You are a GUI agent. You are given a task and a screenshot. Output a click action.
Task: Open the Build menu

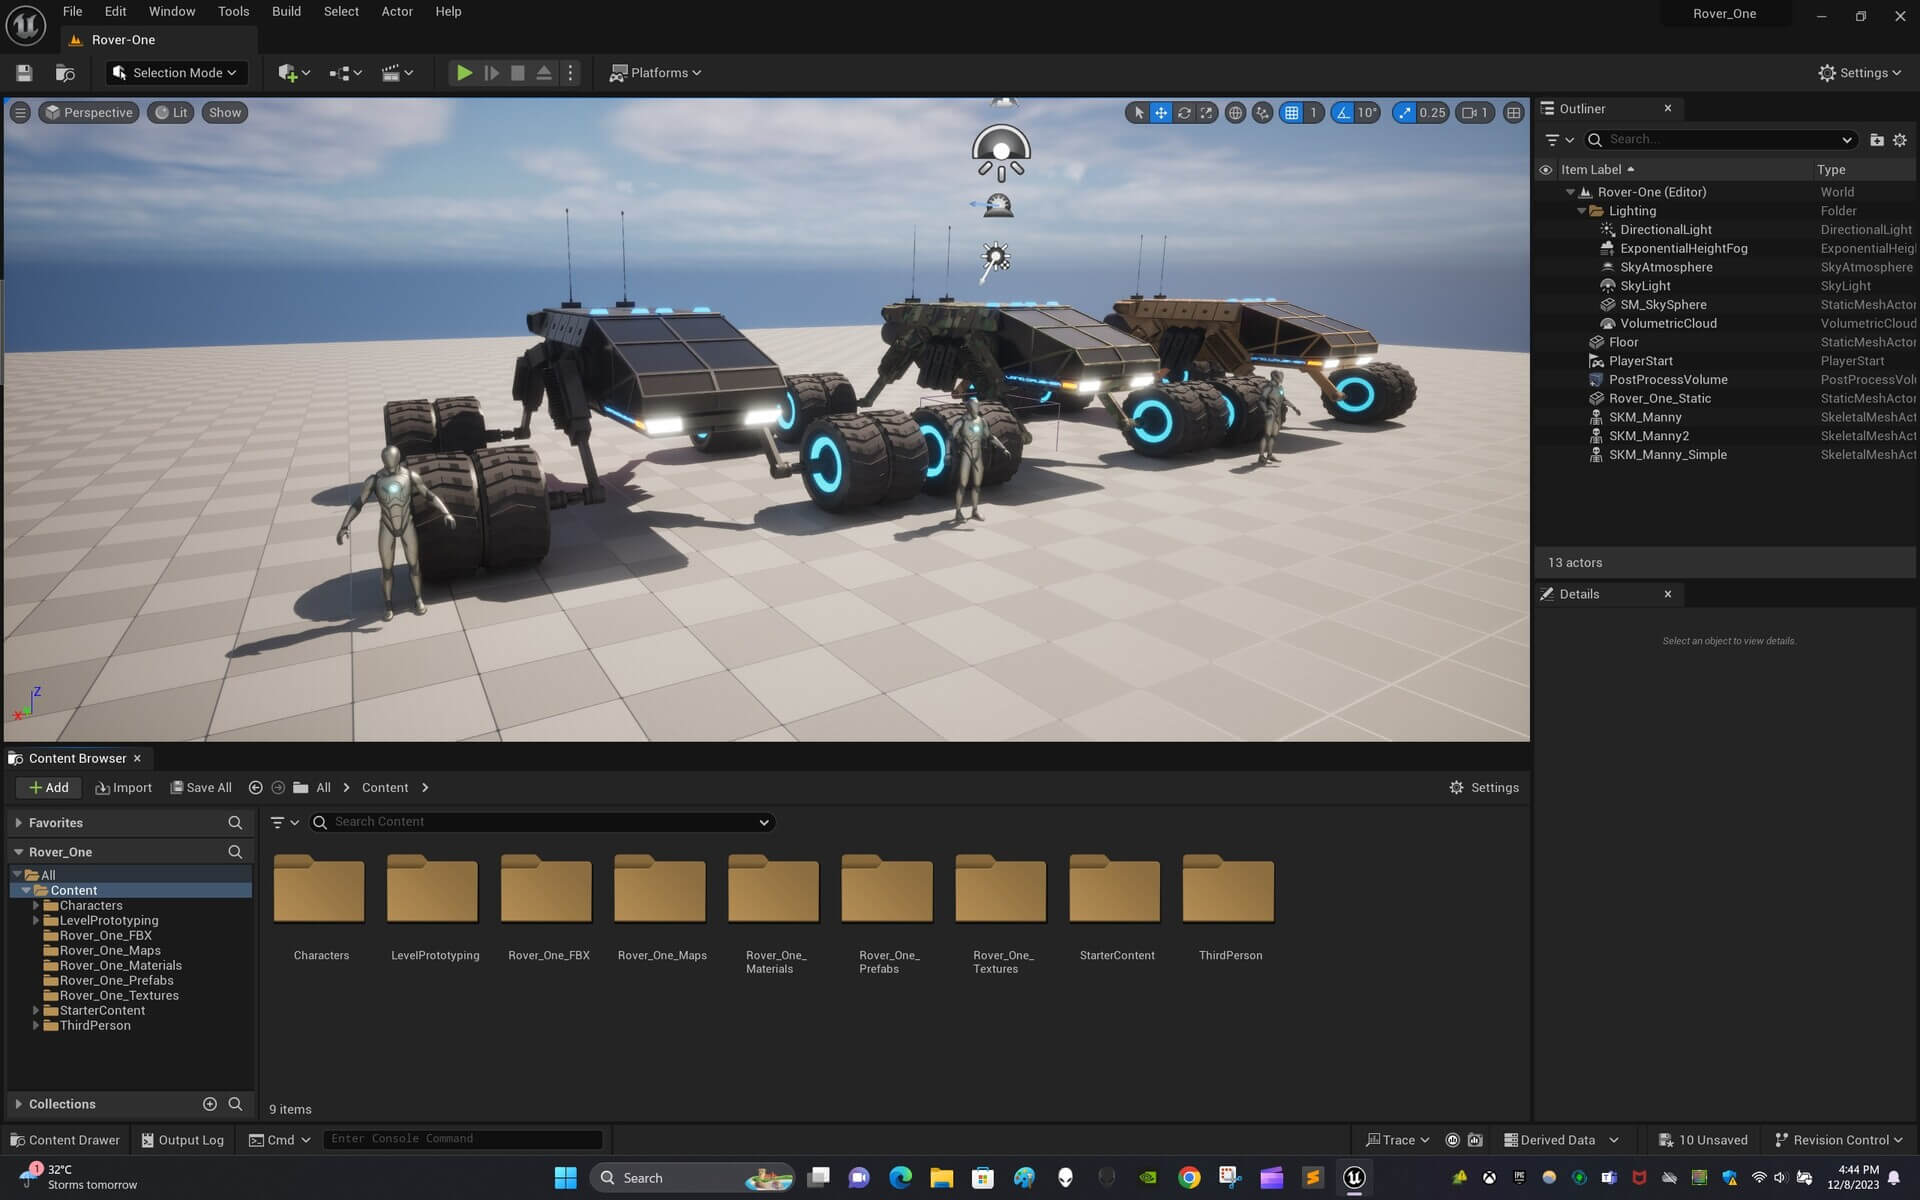pos(286,11)
